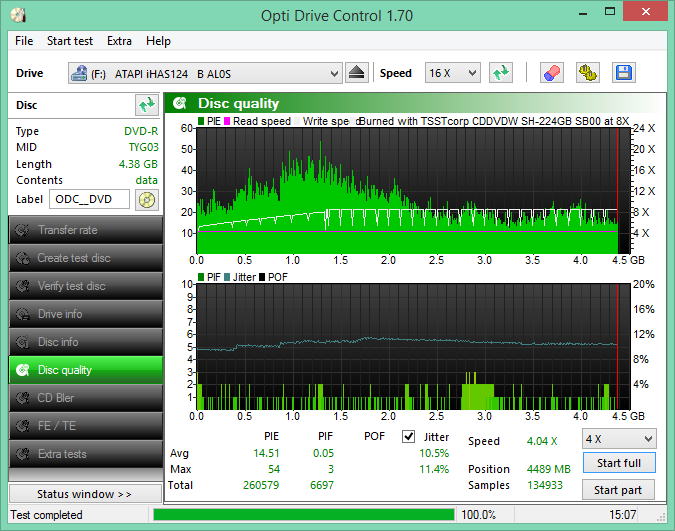
Task: Click the Type value DVD-R
Action: click(141, 131)
